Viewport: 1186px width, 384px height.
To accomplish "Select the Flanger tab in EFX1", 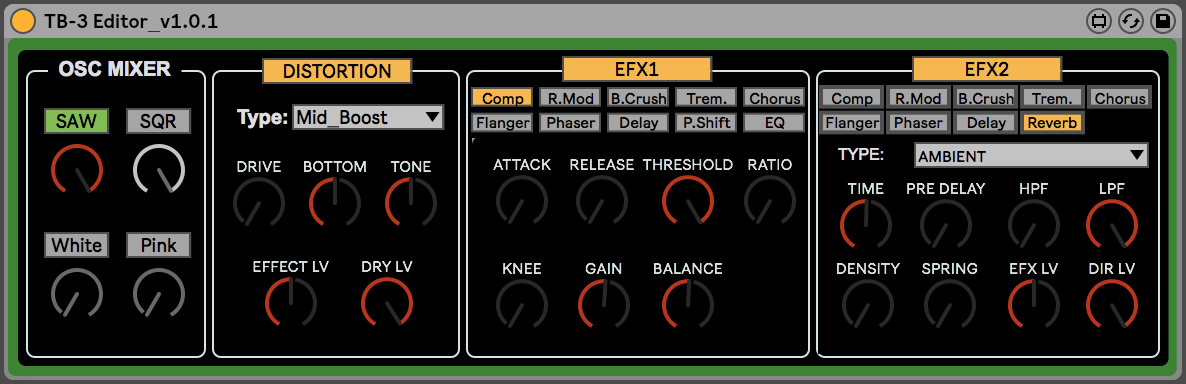I will (x=502, y=122).
